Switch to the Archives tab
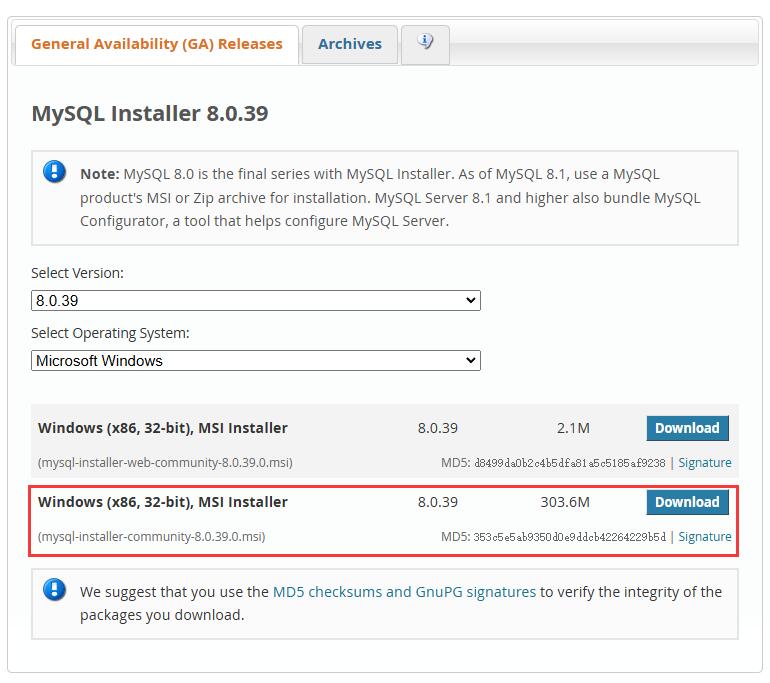This screenshot has height=683, width=770. tap(350, 44)
